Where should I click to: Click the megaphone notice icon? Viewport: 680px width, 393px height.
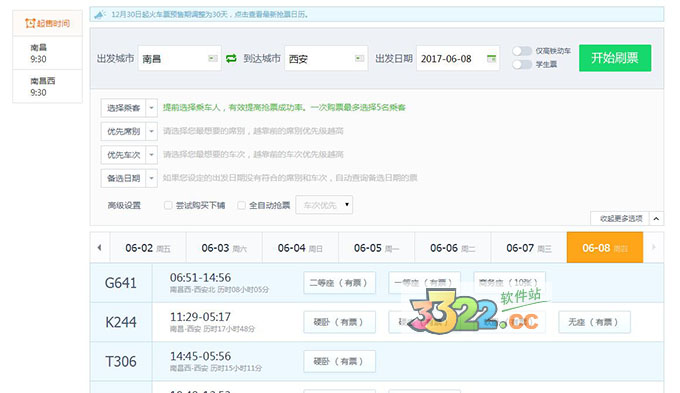coord(100,15)
